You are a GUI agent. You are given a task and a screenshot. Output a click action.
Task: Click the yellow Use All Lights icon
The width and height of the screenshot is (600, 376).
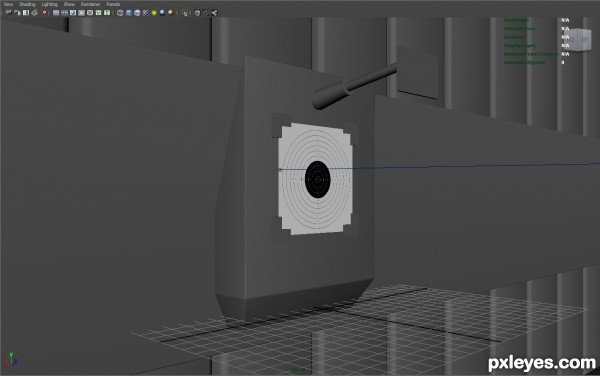click(154, 13)
